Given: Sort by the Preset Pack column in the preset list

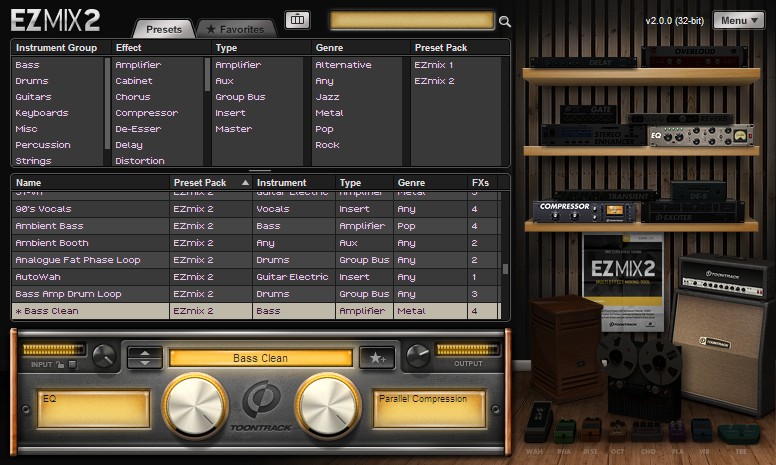Looking at the screenshot, I should pyautogui.click(x=211, y=183).
